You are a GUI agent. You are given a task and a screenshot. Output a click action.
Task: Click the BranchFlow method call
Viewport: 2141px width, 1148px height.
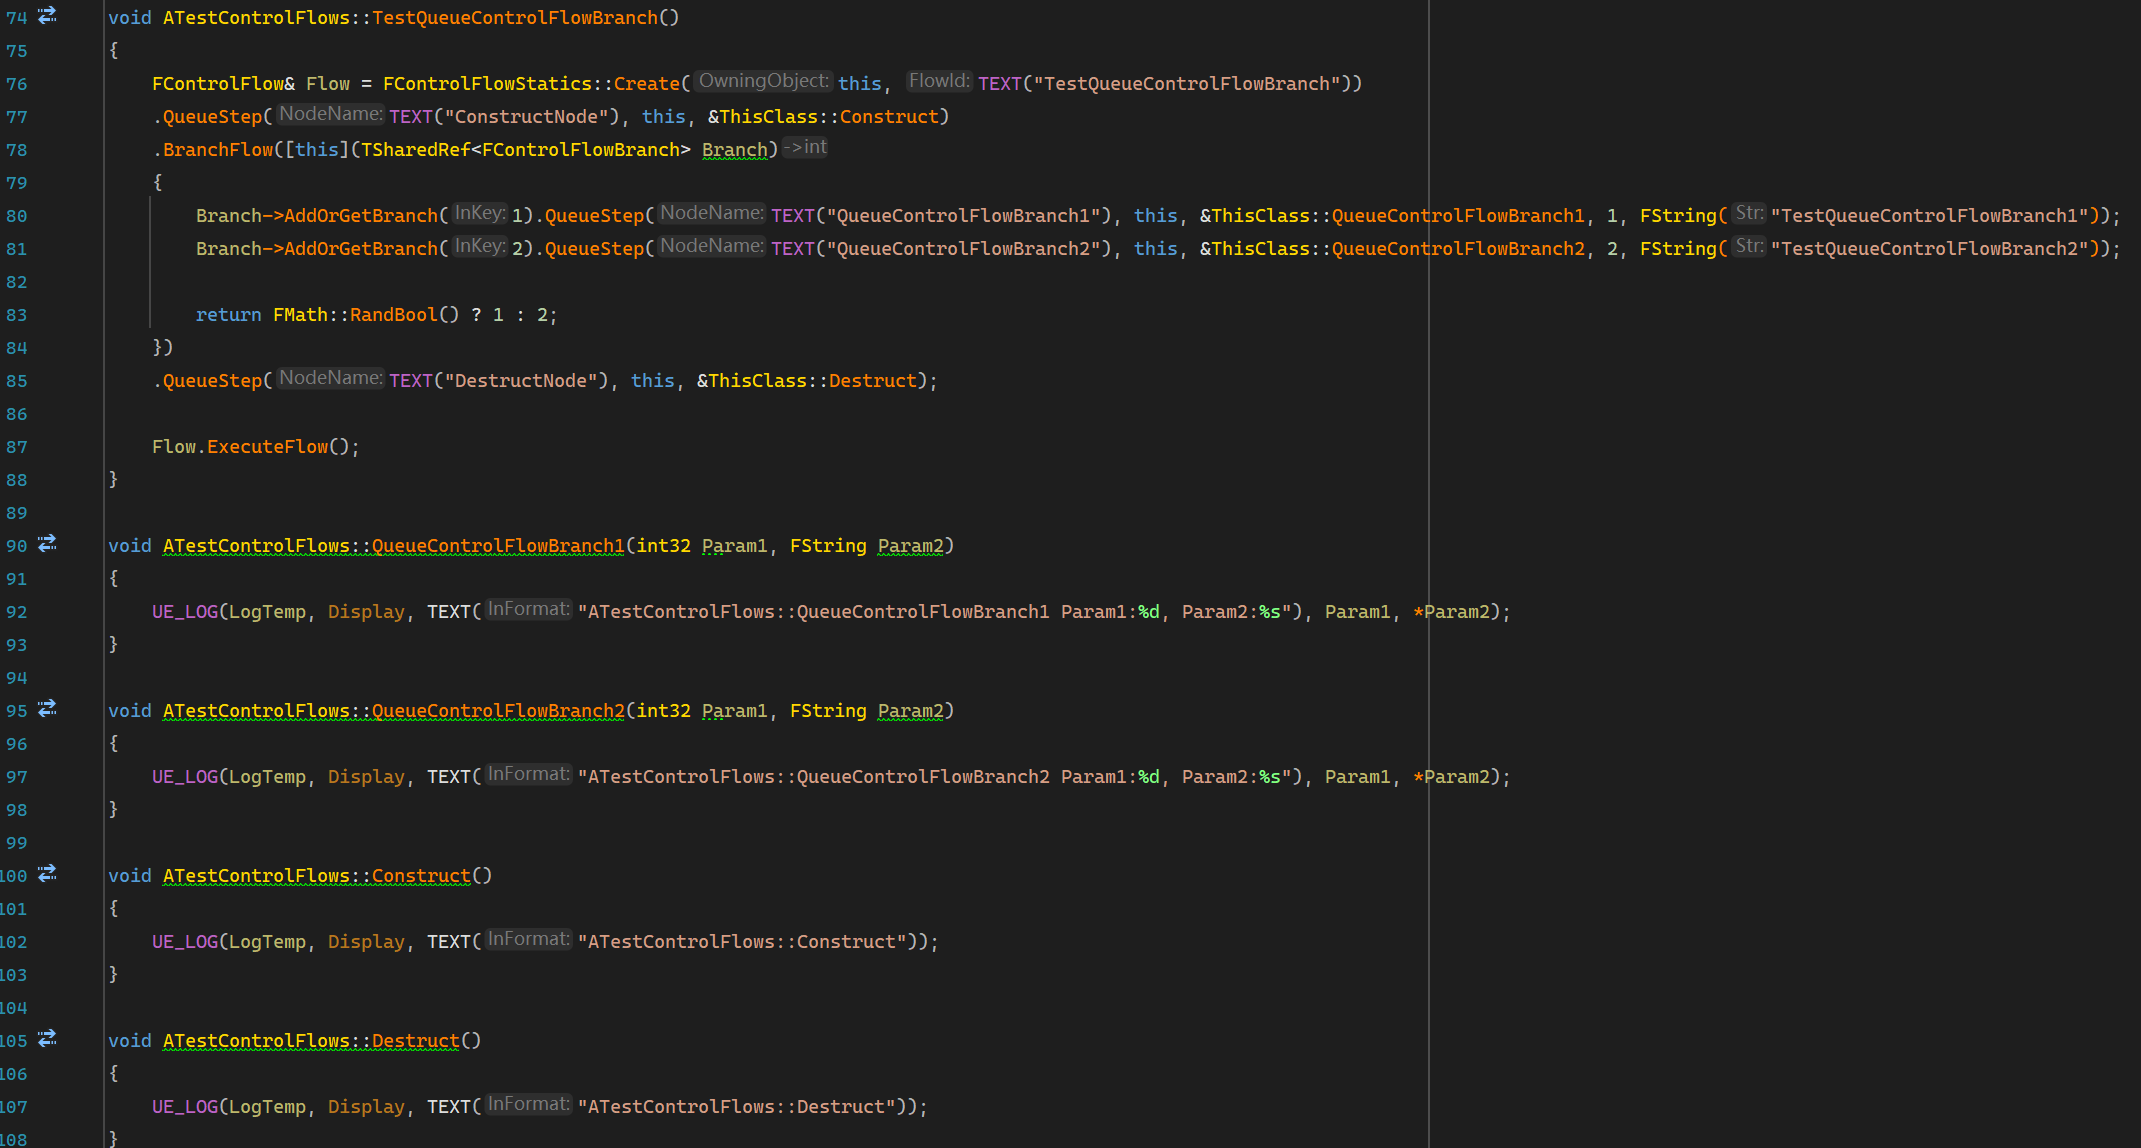(x=217, y=150)
